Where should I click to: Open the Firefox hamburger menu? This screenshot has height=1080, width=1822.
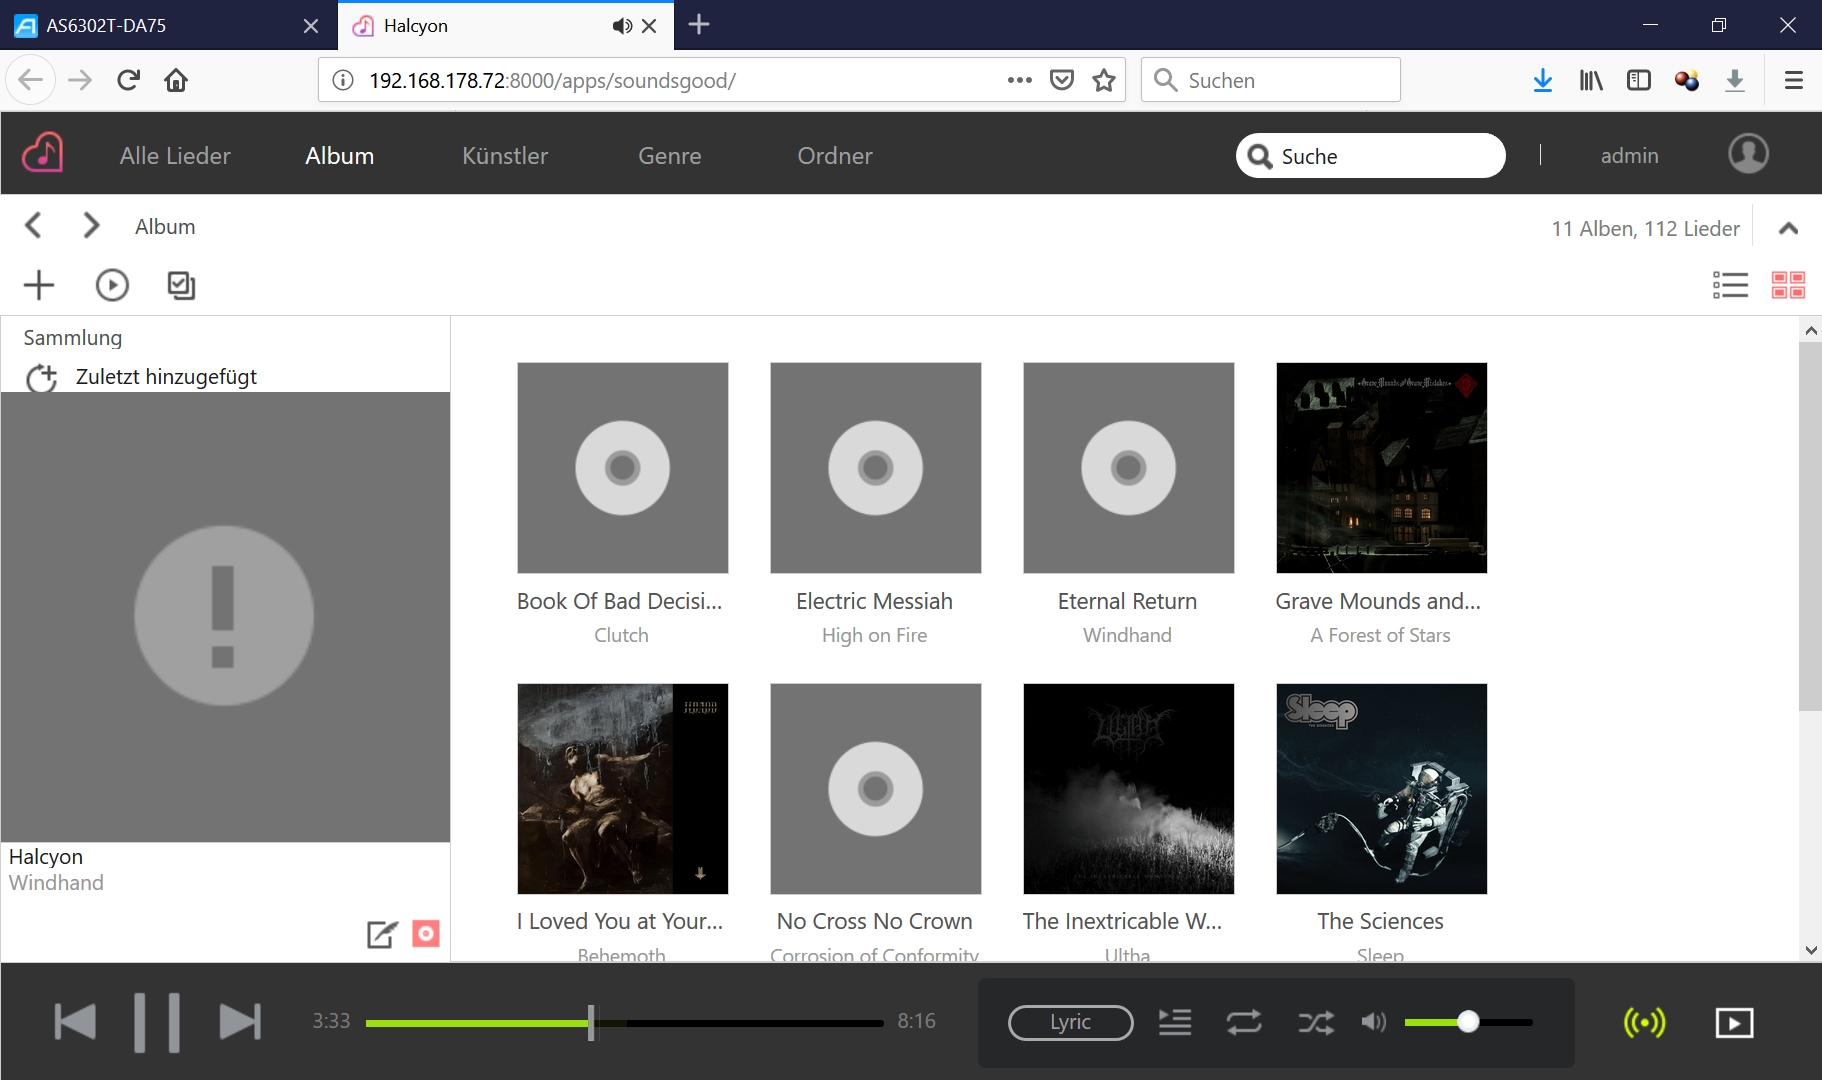coord(1794,80)
